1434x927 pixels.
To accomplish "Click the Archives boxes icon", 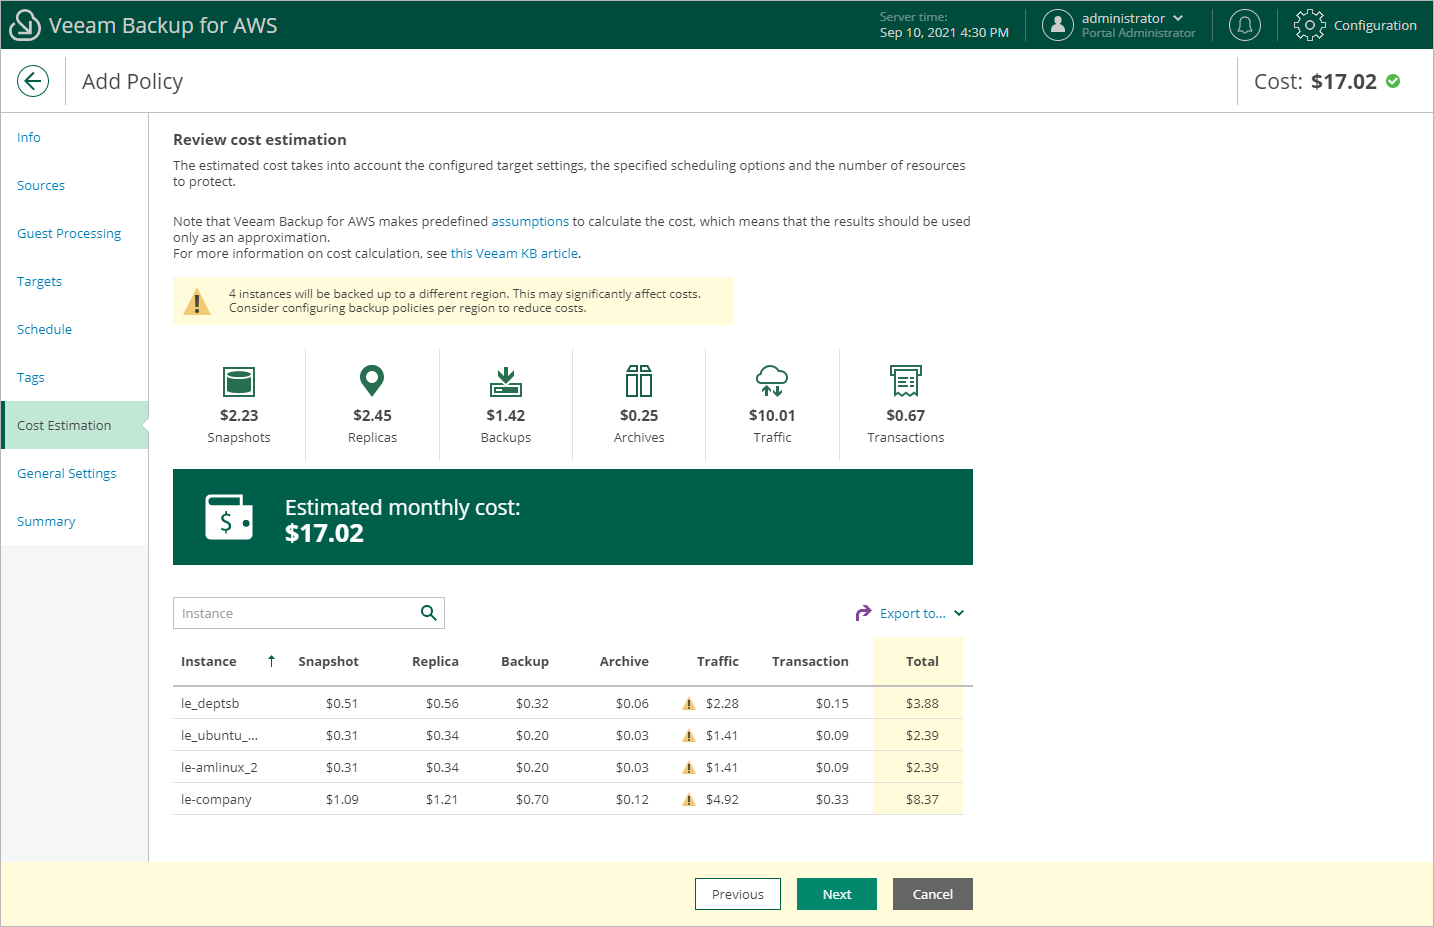I will click(639, 381).
